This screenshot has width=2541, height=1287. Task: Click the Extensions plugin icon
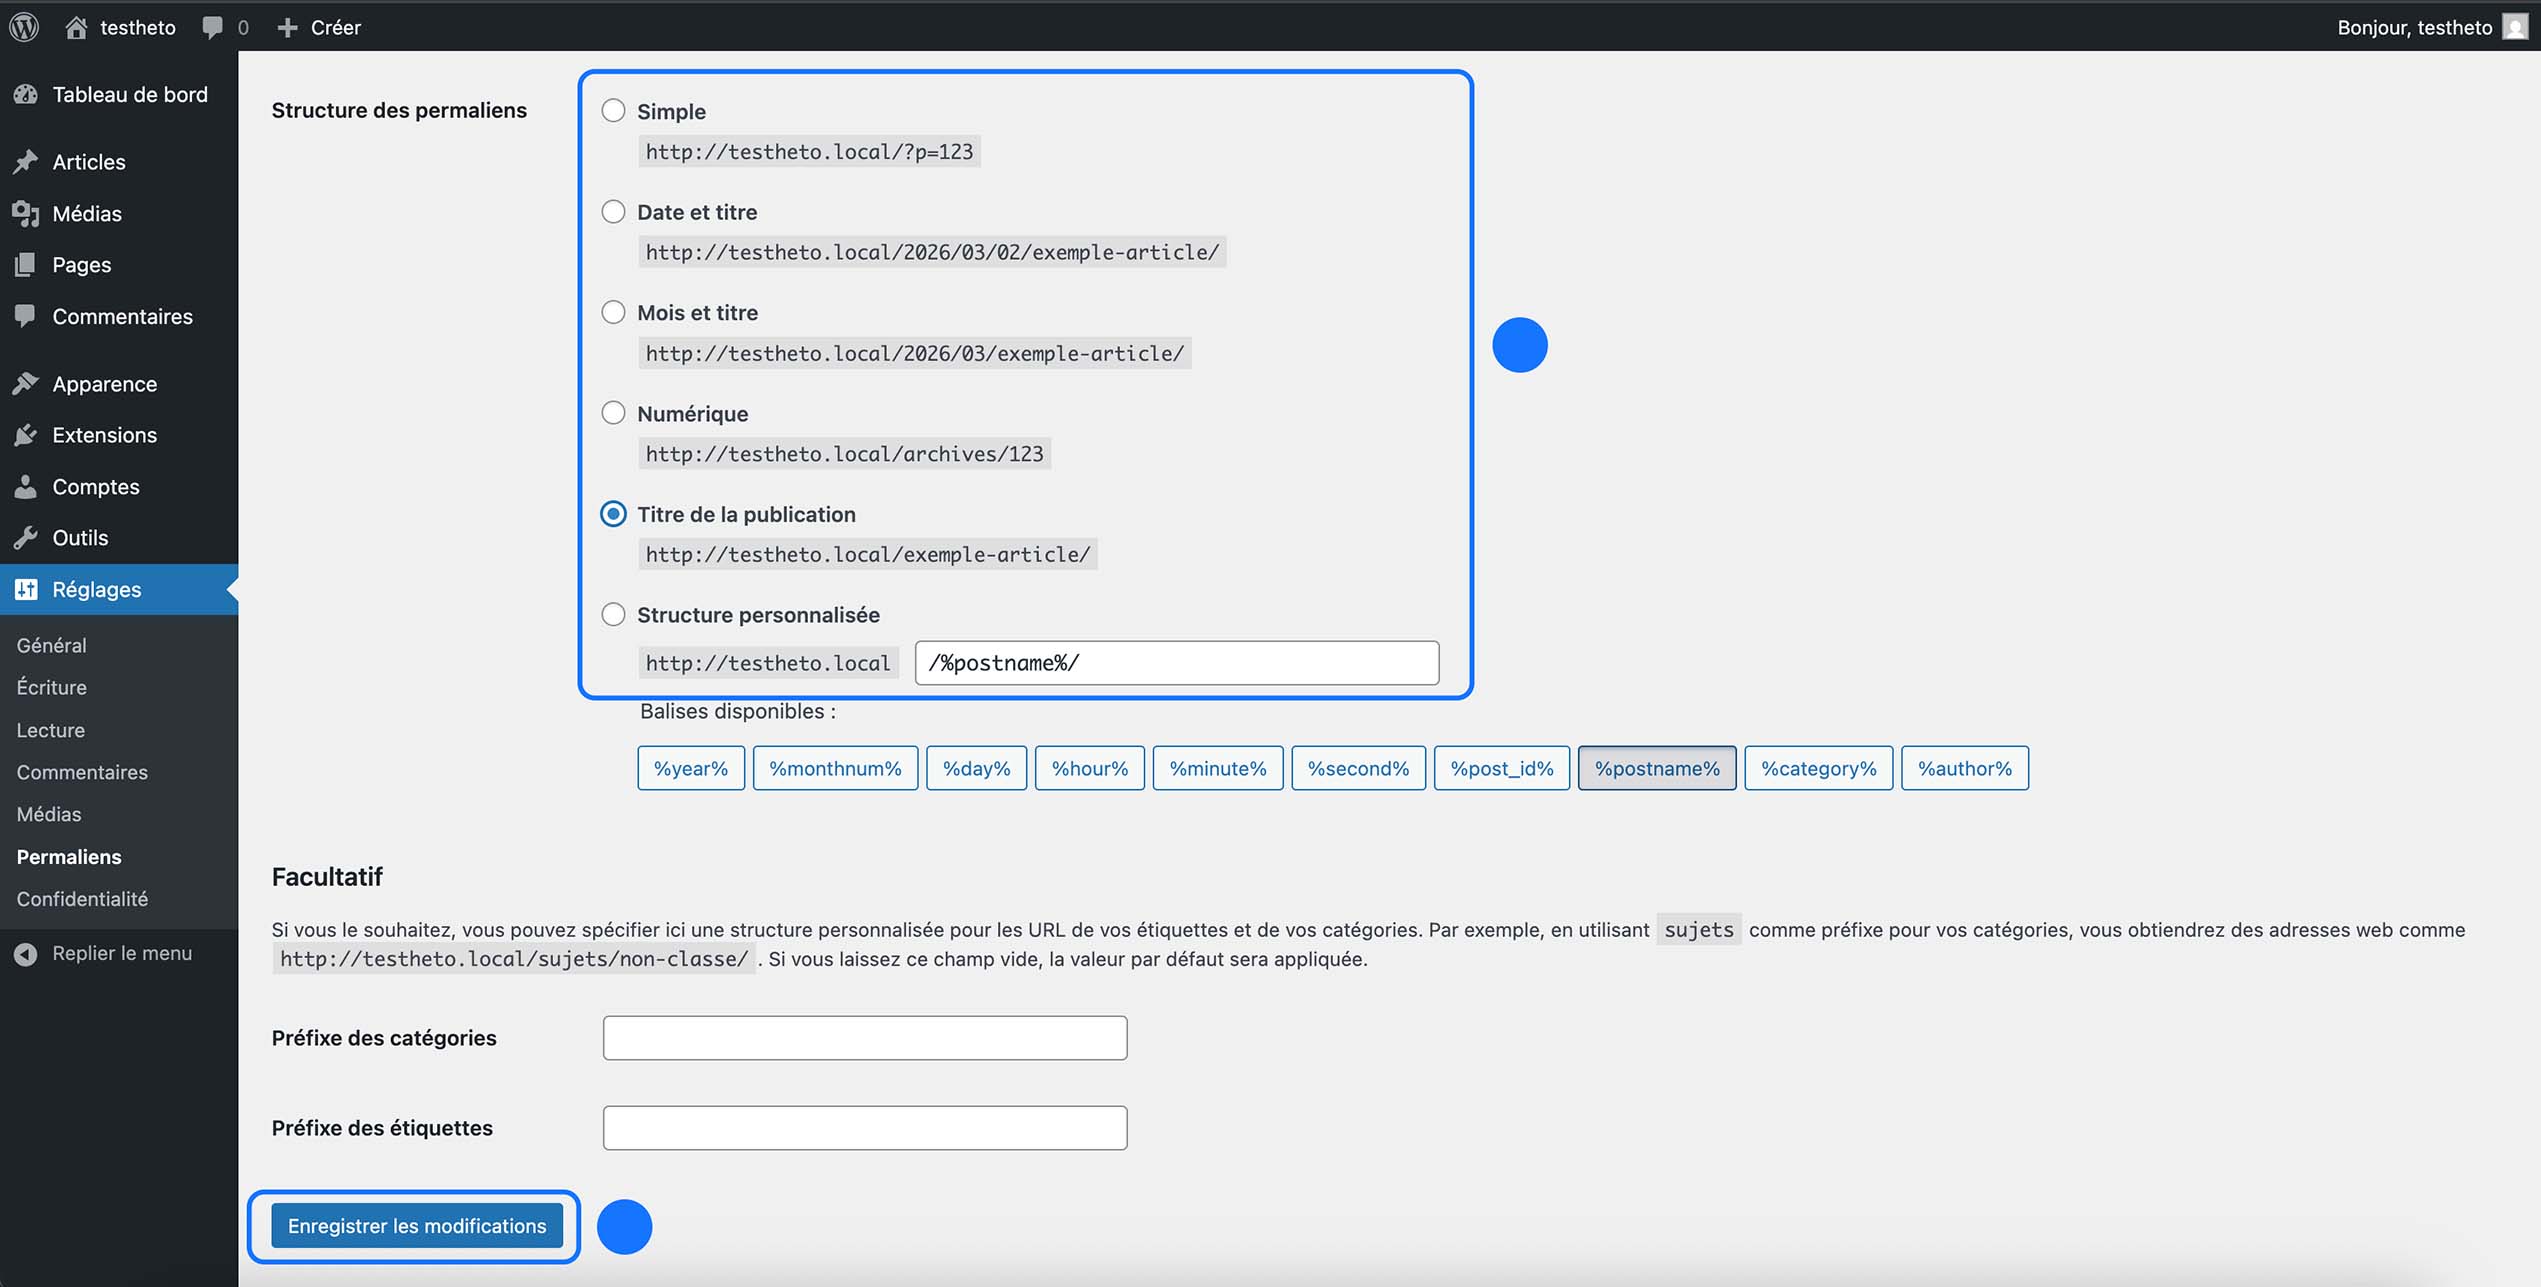click(x=27, y=435)
